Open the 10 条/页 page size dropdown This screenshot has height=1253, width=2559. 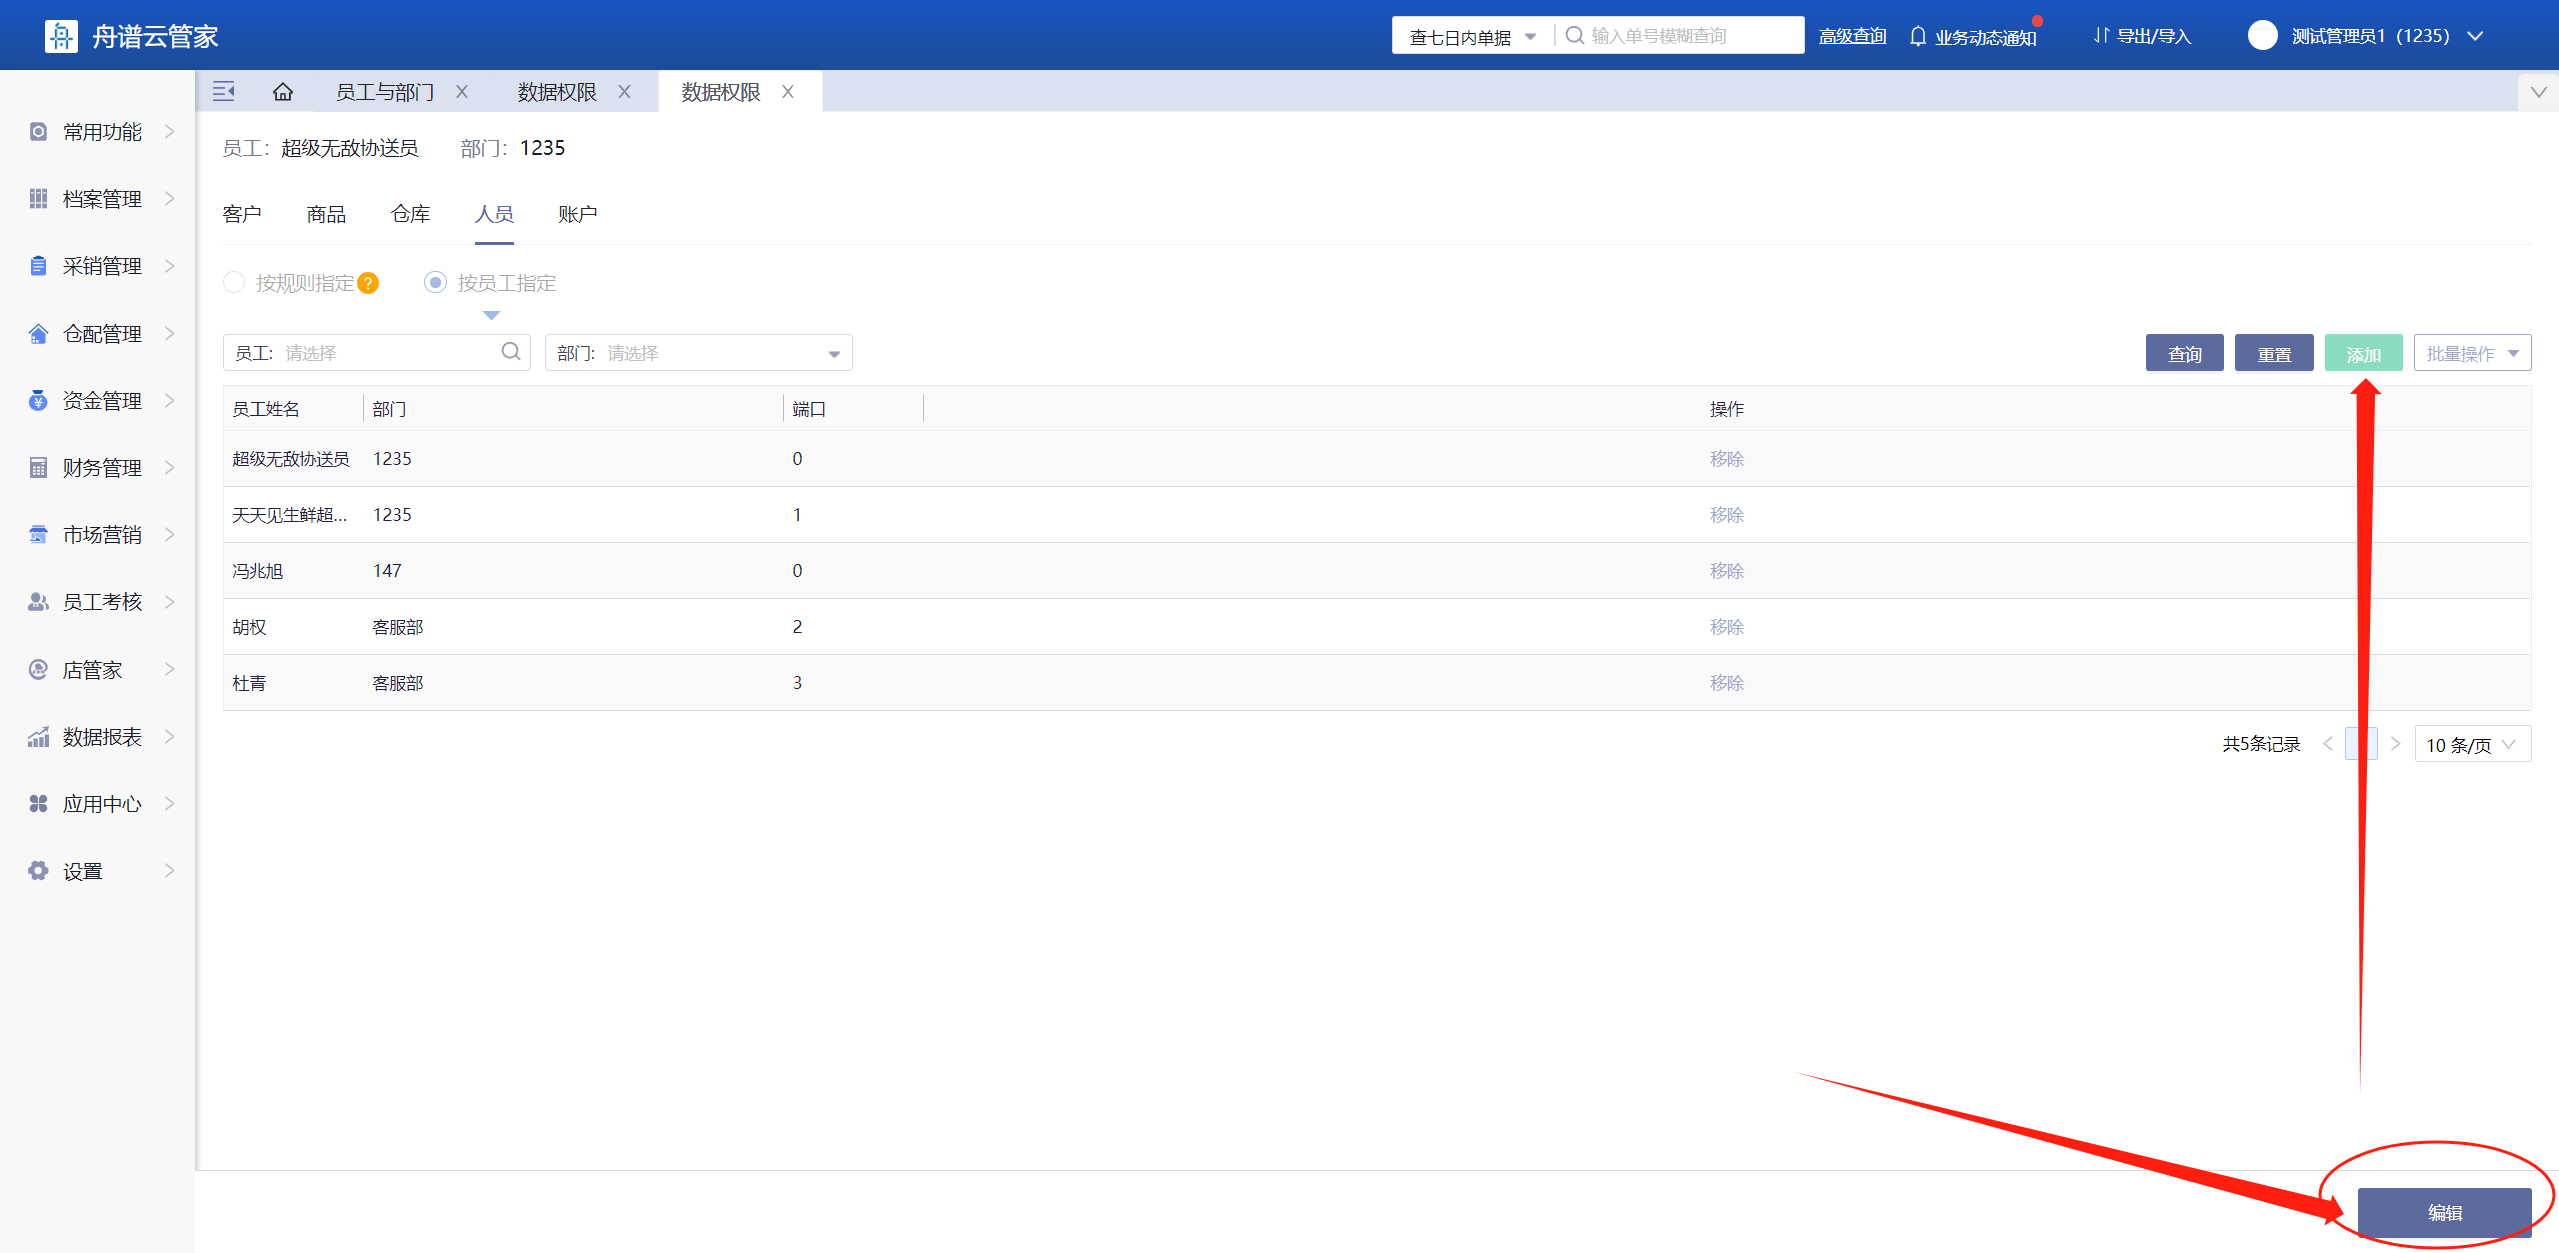tap(2471, 745)
